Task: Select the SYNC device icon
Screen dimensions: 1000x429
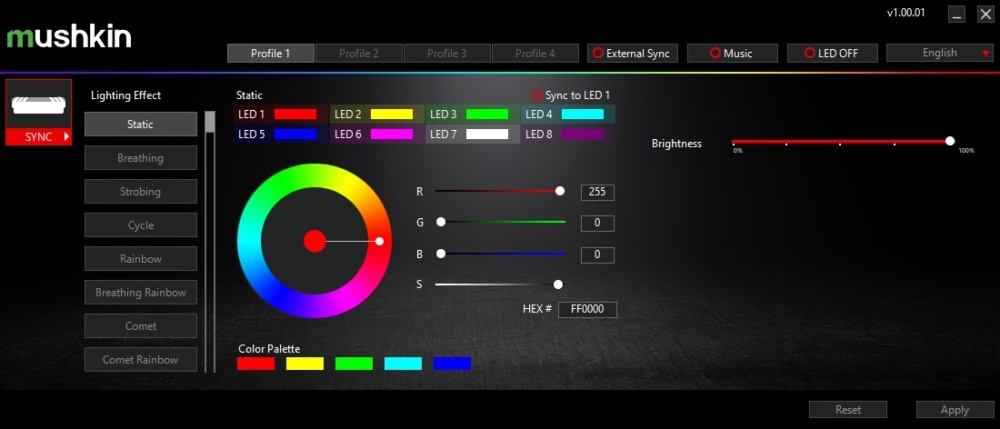Action: (x=38, y=104)
